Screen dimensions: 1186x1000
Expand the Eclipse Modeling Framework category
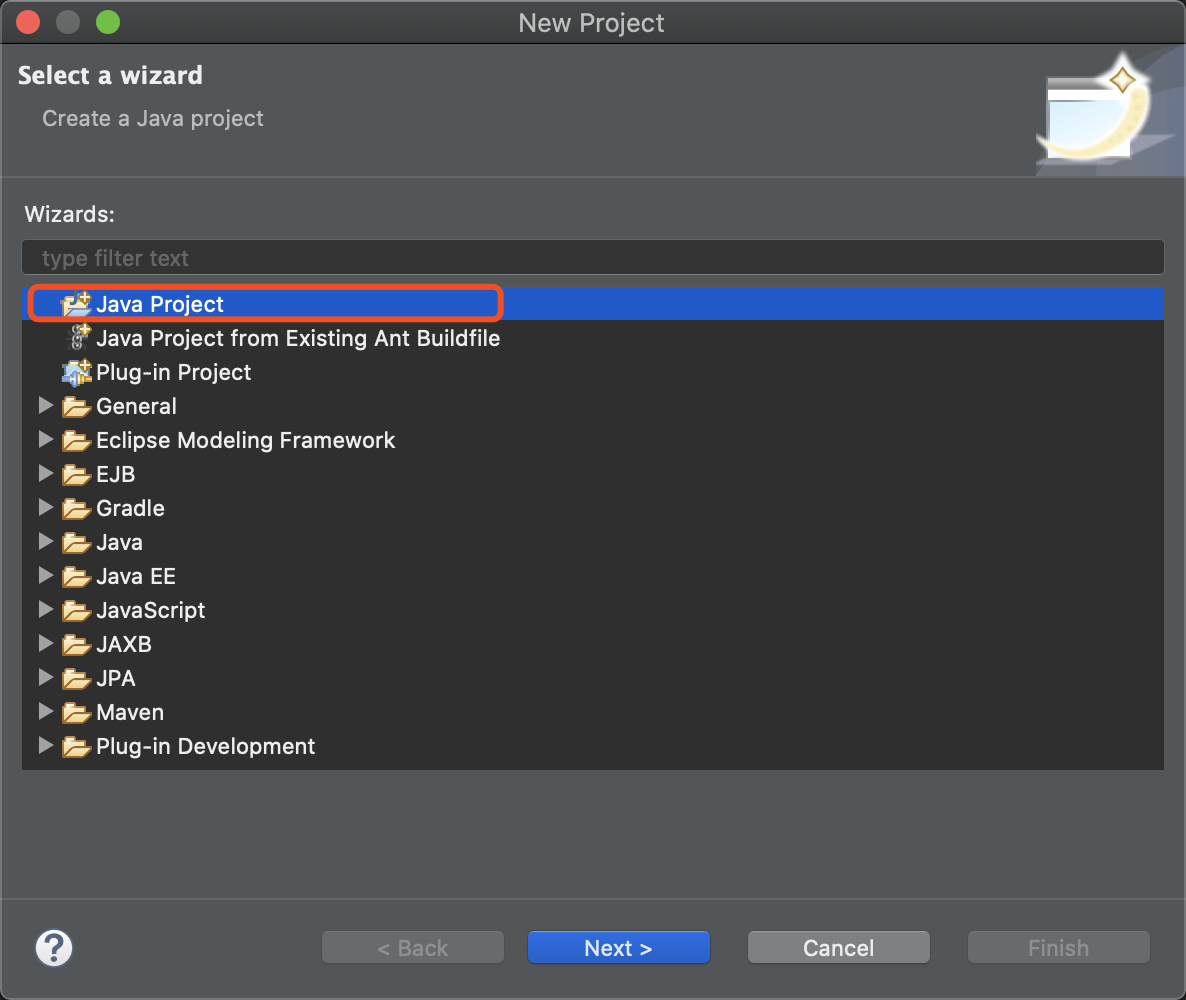45,439
